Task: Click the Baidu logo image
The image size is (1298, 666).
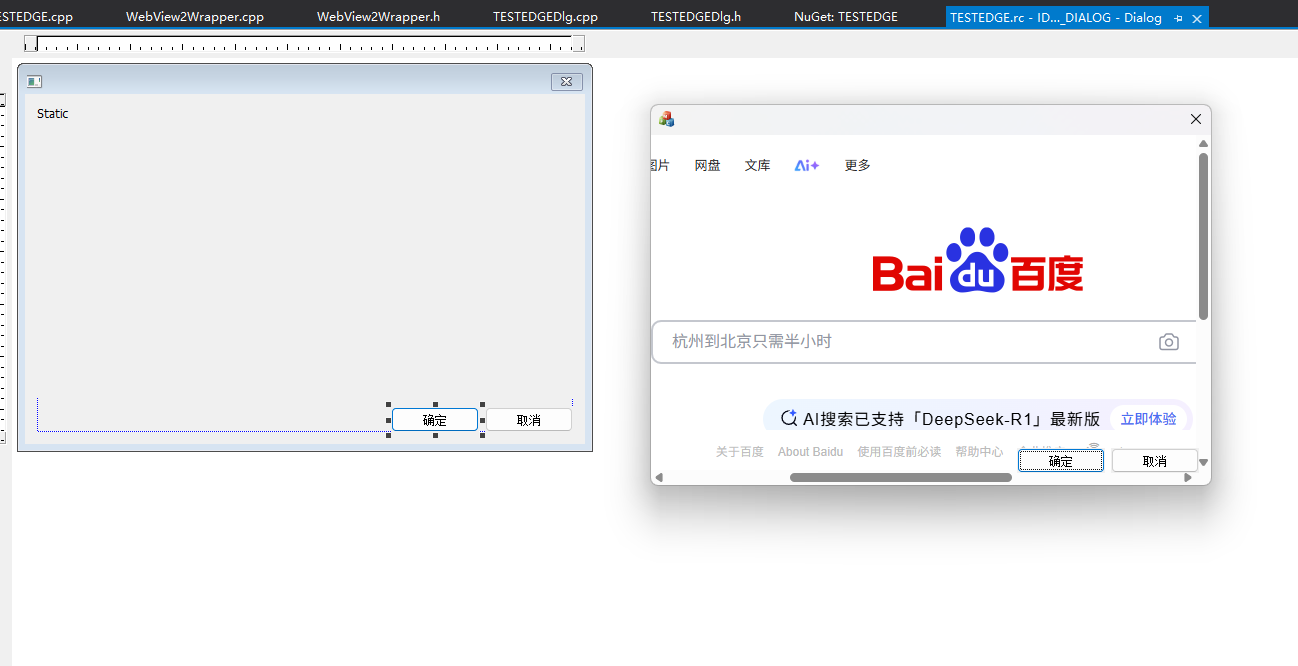Action: click(x=978, y=260)
